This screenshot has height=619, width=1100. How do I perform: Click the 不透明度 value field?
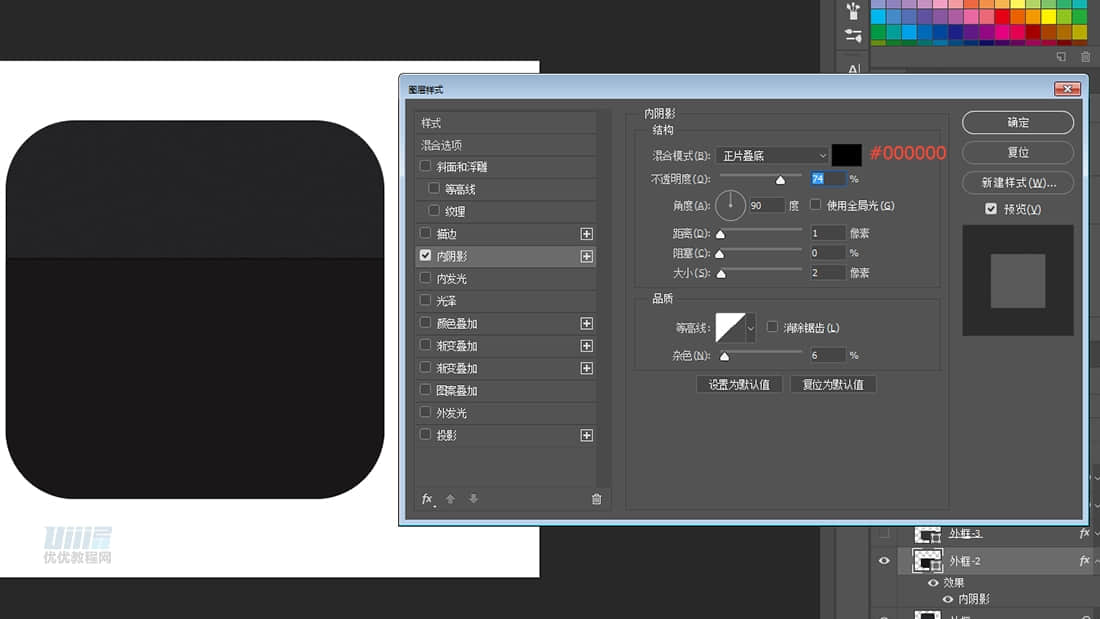[x=828, y=179]
